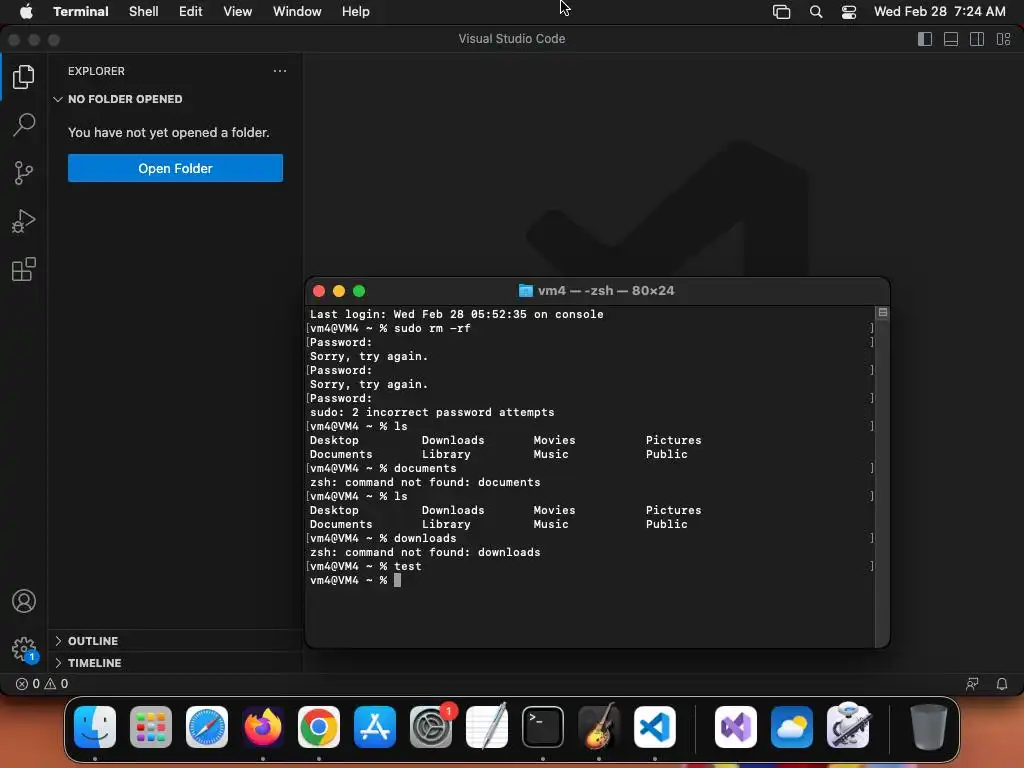Open Run and Debug view
This screenshot has height=768, width=1024.
pos(24,221)
